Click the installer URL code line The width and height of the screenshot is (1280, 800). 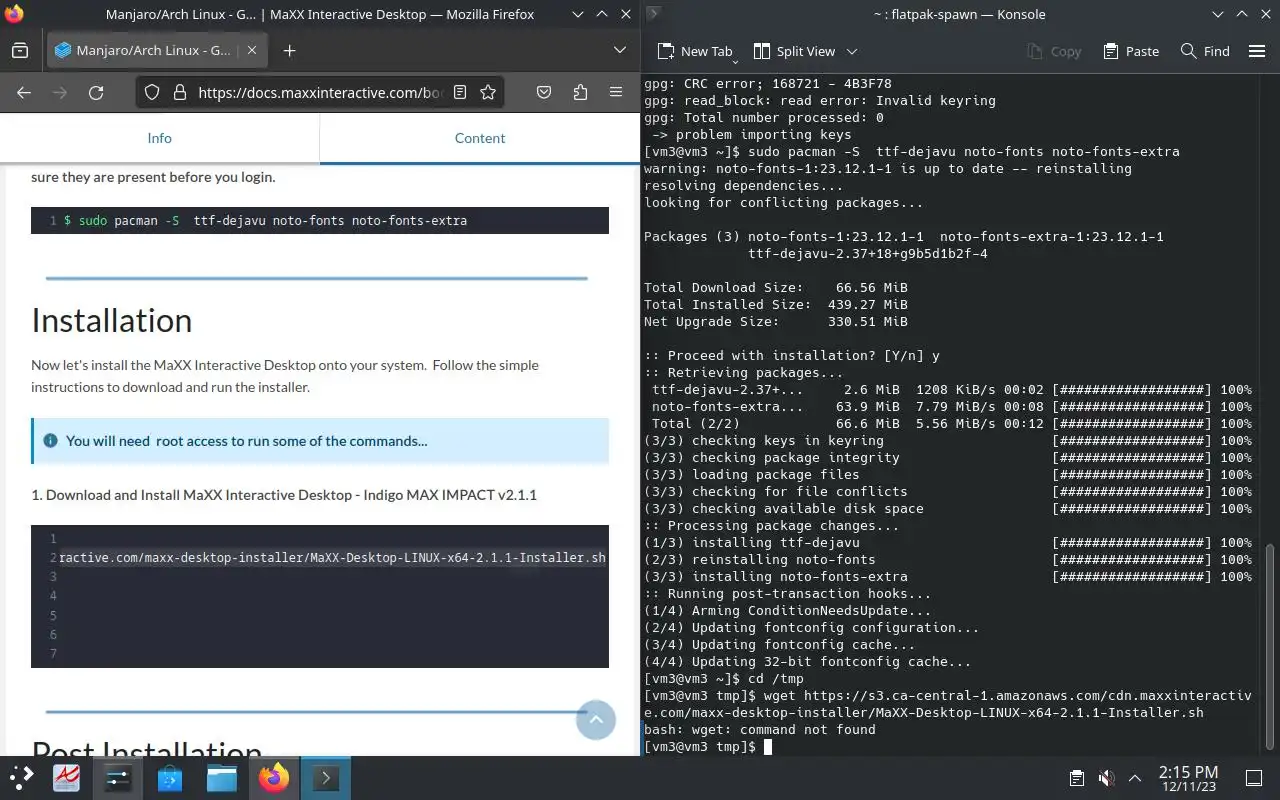point(332,557)
